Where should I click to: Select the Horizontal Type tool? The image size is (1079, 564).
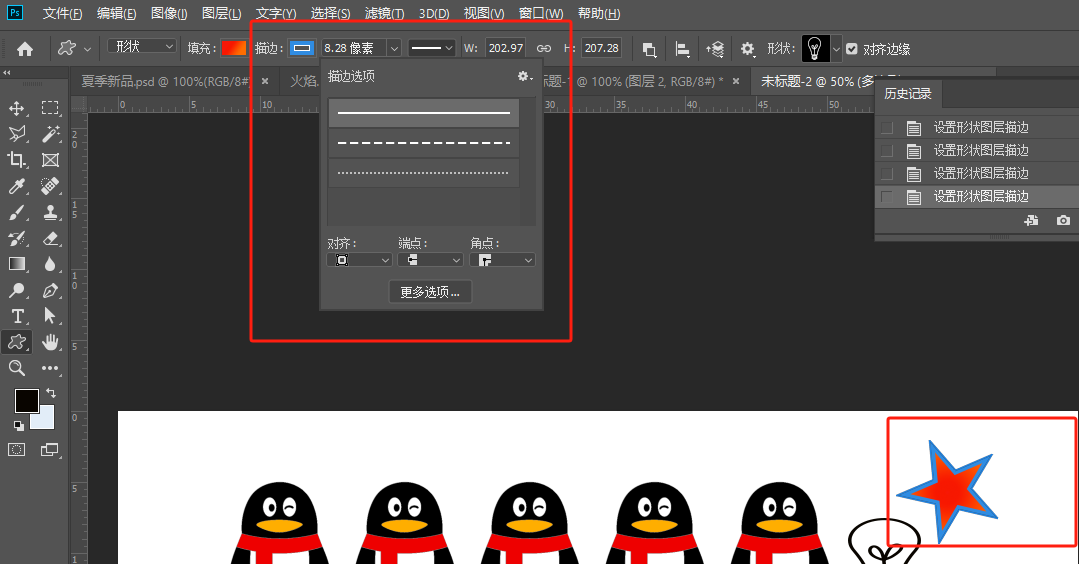point(17,316)
